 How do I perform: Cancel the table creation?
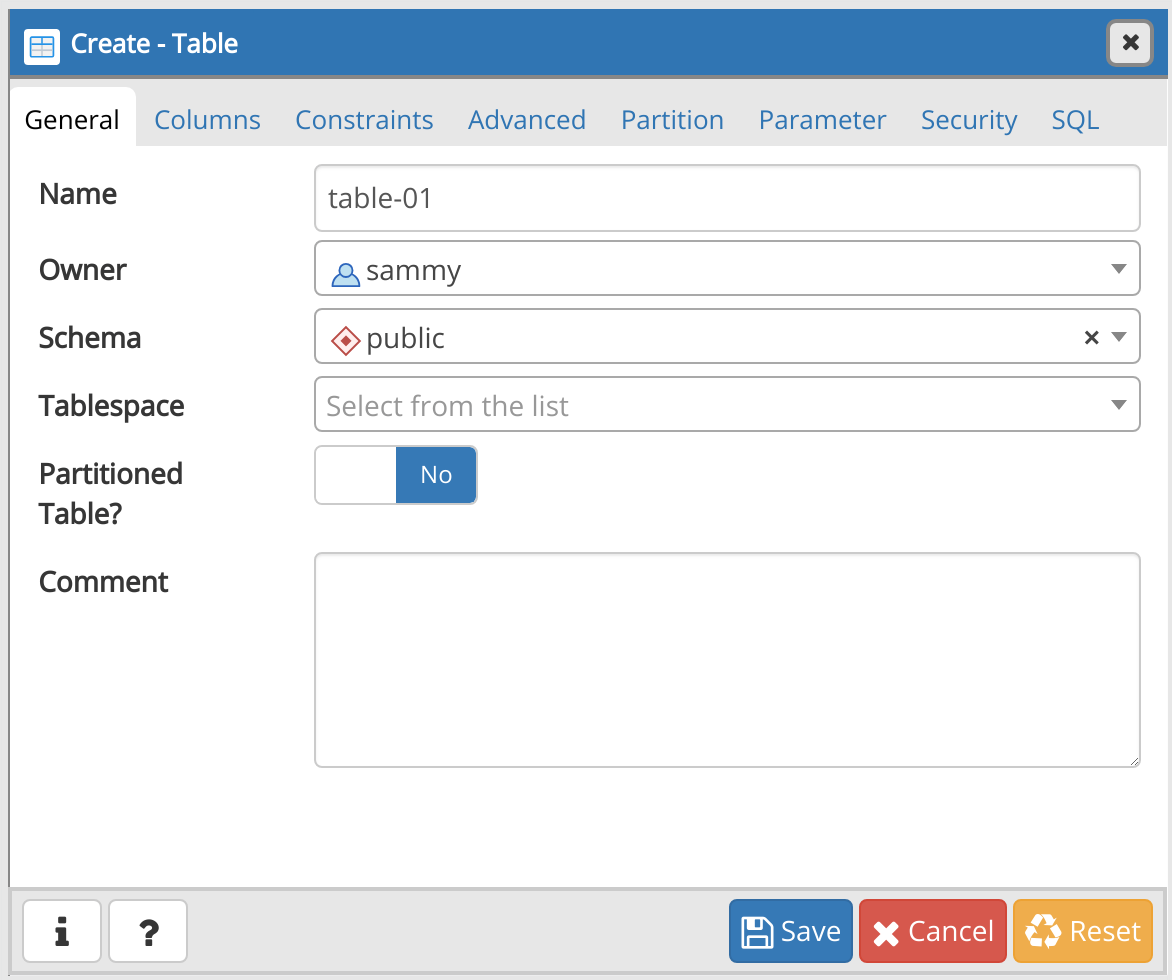tap(932, 930)
